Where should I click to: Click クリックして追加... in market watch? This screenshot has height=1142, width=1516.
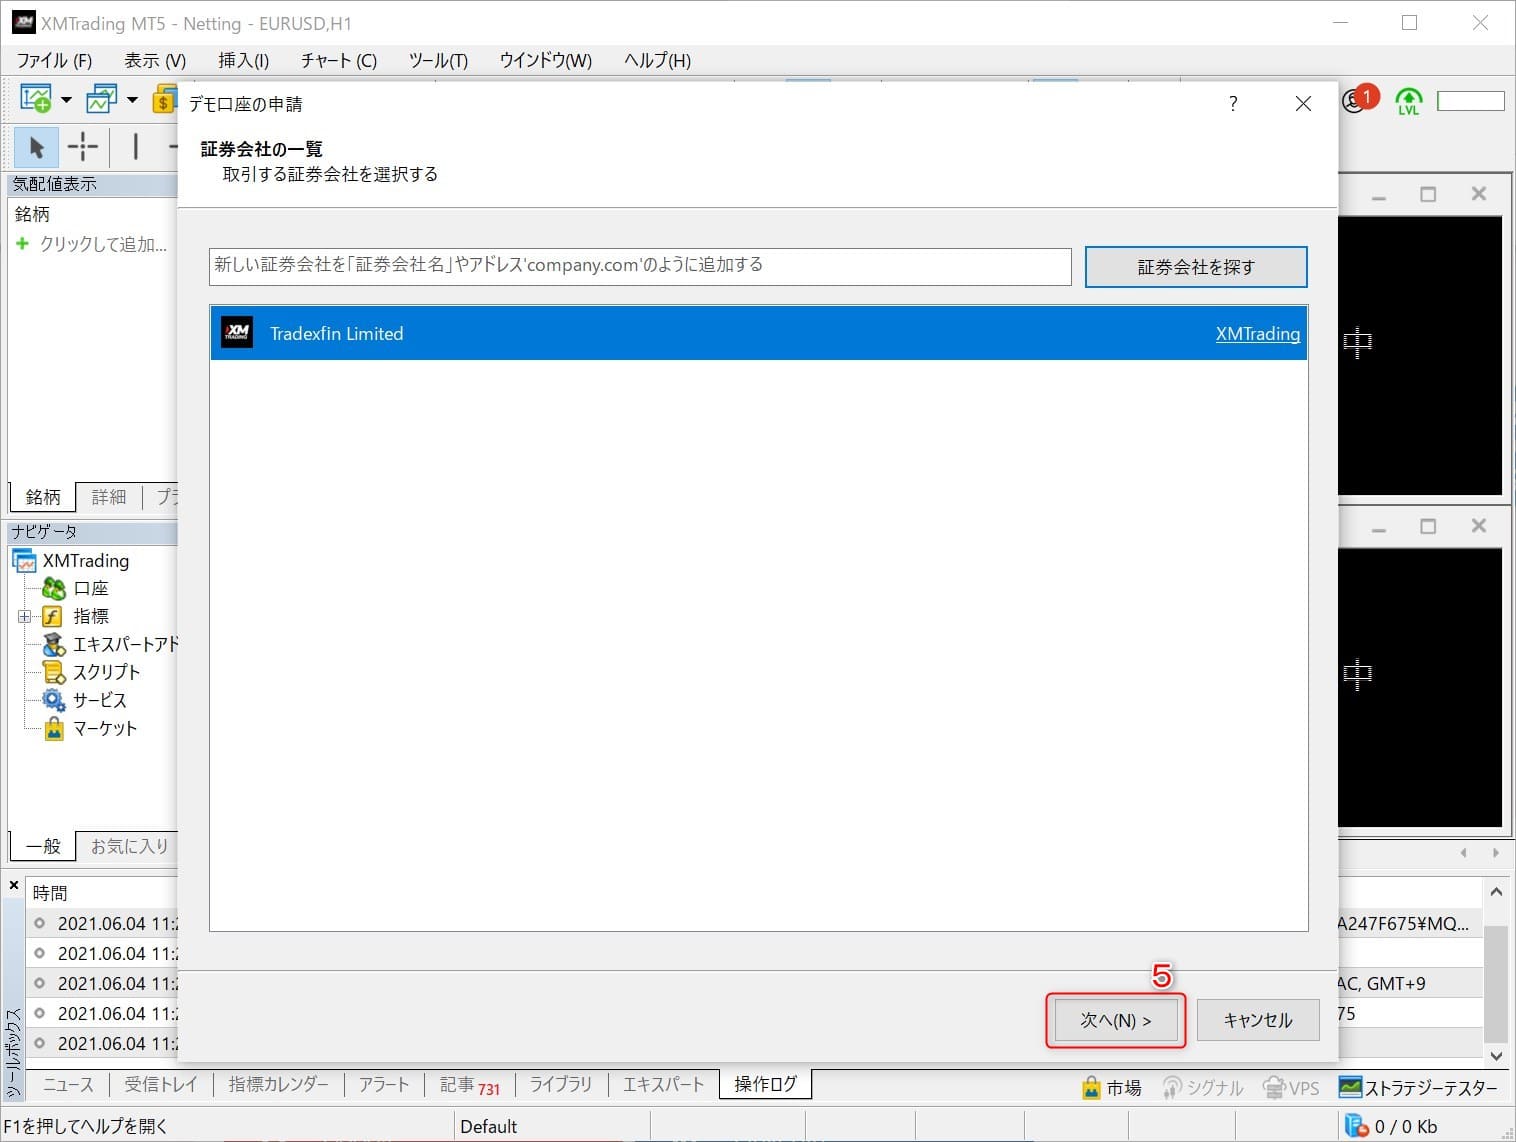coord(103,244)
